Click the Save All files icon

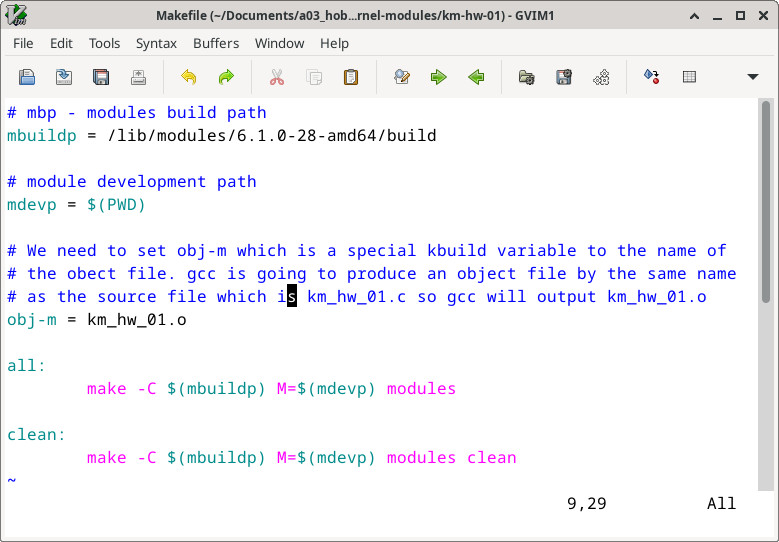tap(101, 77)
